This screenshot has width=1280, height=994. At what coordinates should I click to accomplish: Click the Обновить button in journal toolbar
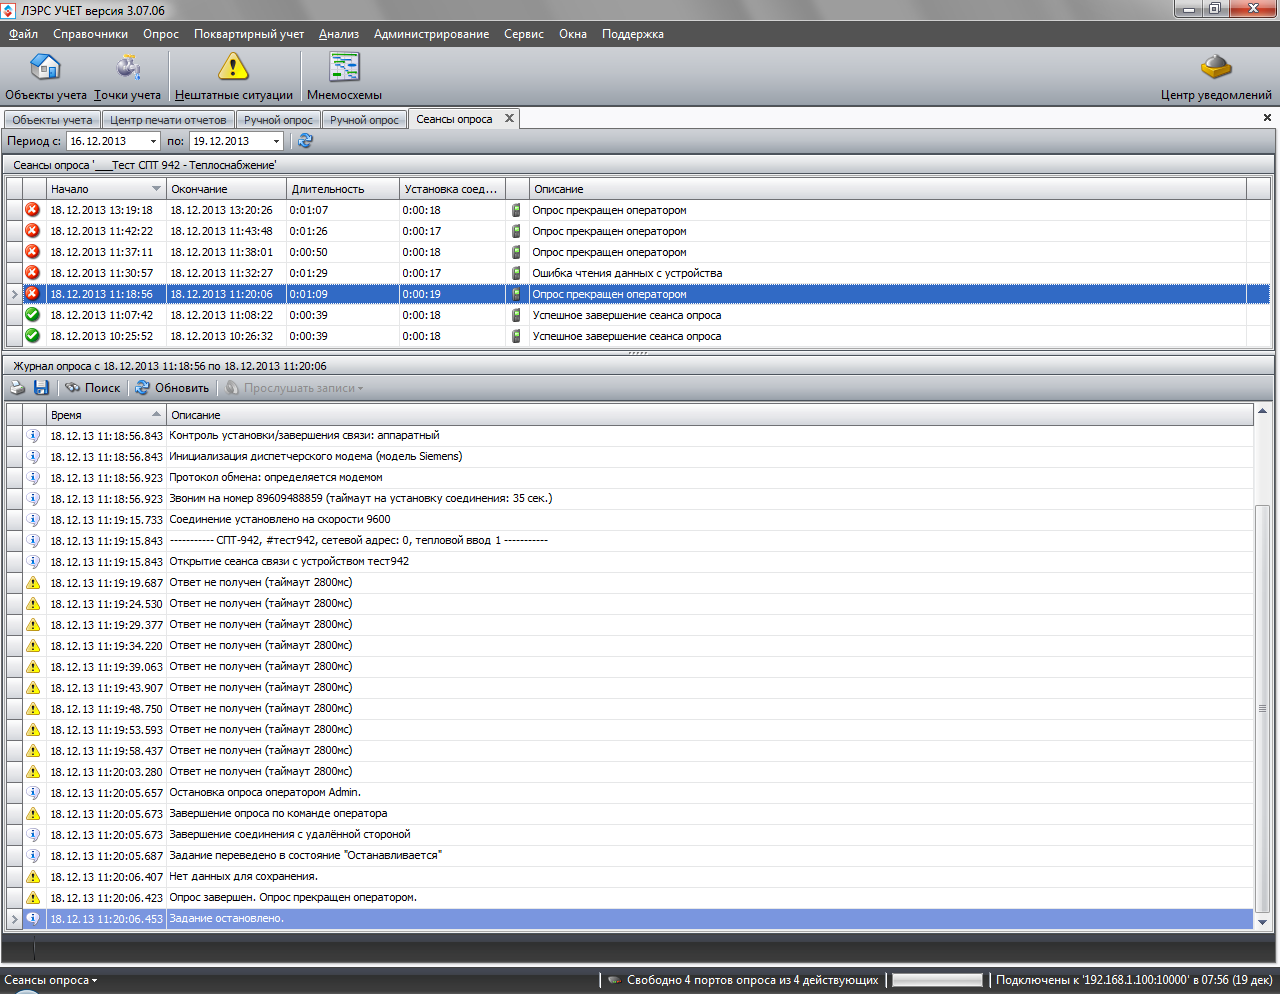click(172, 388)
